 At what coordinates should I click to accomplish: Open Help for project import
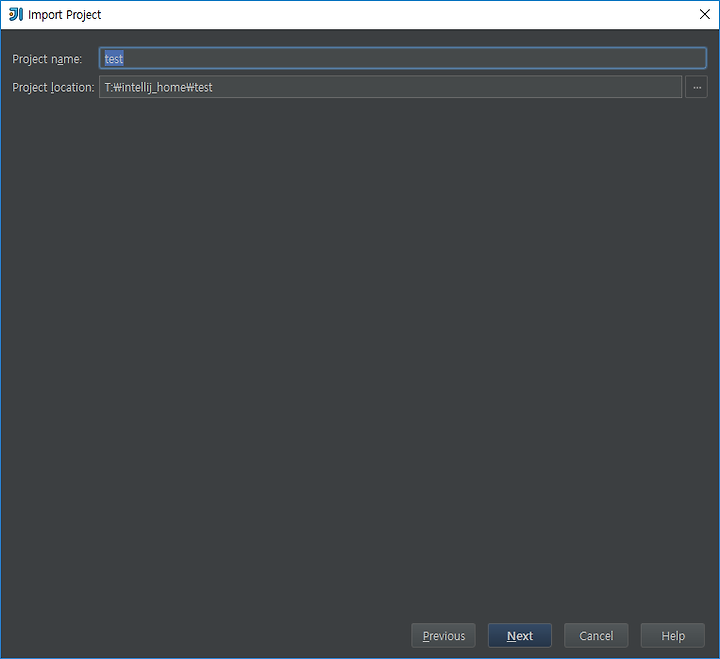point(673,636)
